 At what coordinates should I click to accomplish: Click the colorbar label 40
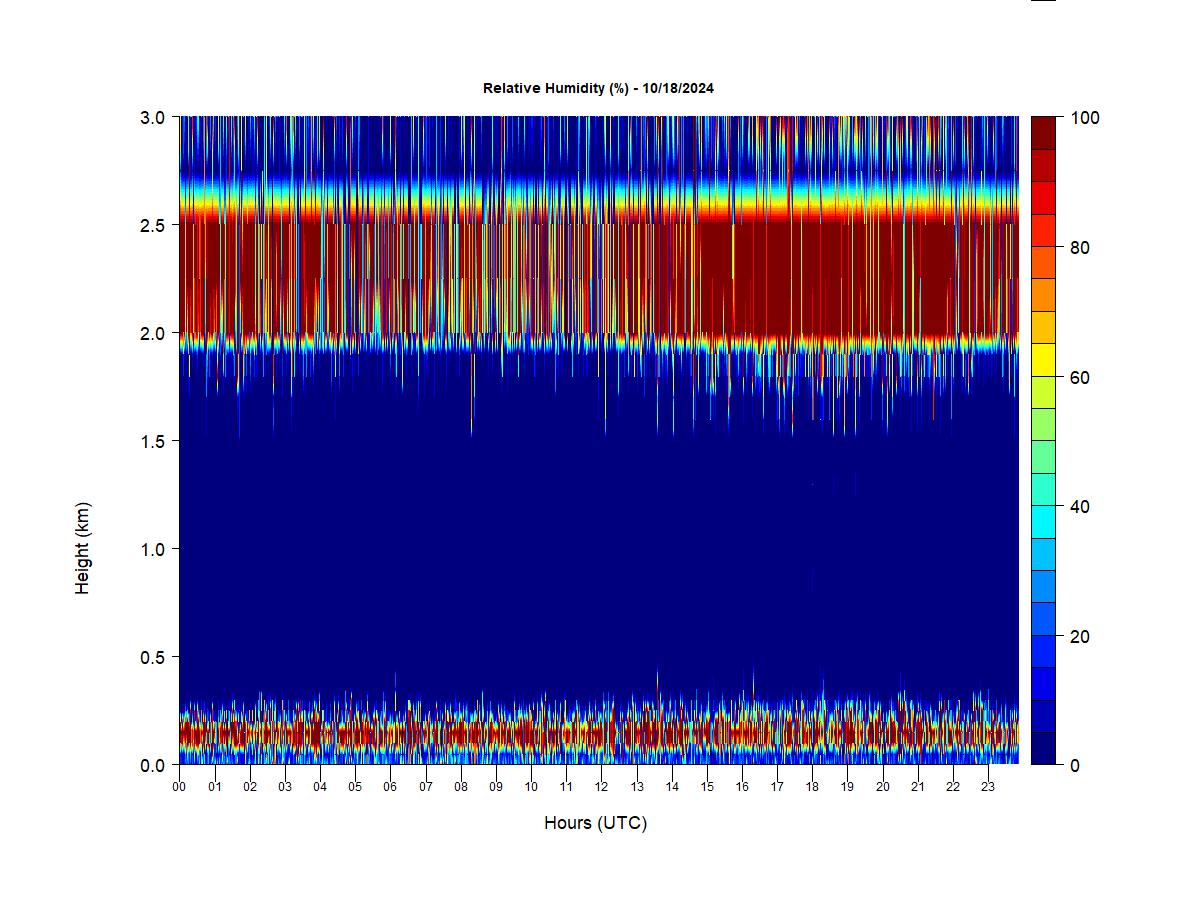(1079, 507)
